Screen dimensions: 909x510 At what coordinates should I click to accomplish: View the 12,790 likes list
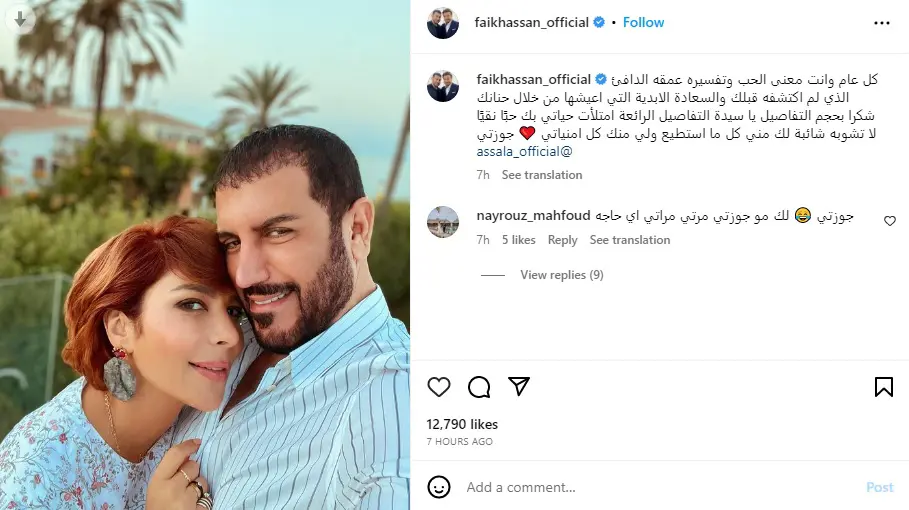tap(462, 424)
